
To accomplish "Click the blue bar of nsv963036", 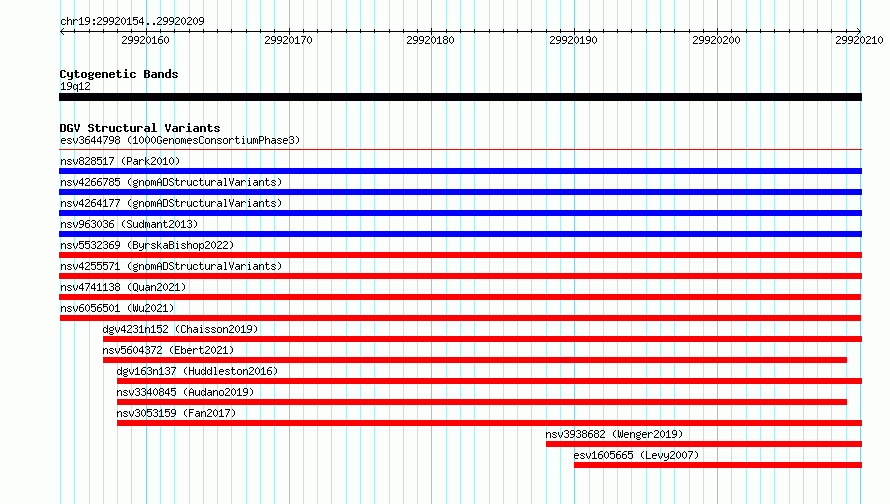I will (x=460, y=234).
